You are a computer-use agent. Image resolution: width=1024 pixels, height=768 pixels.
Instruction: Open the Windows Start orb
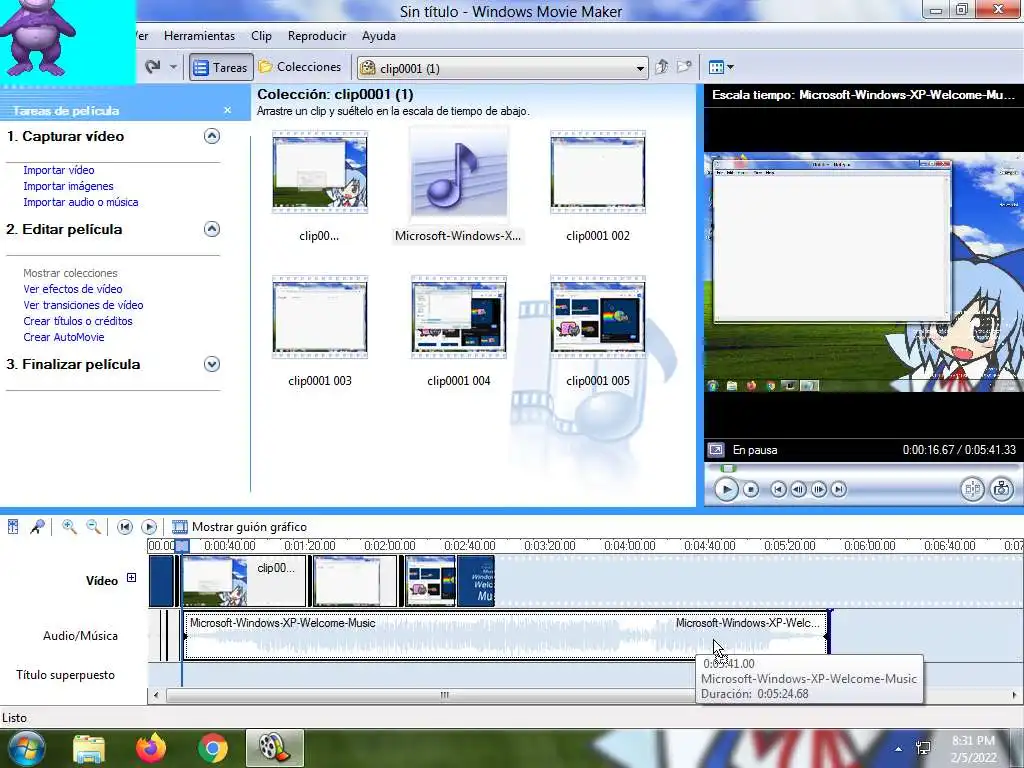point(27,748)
